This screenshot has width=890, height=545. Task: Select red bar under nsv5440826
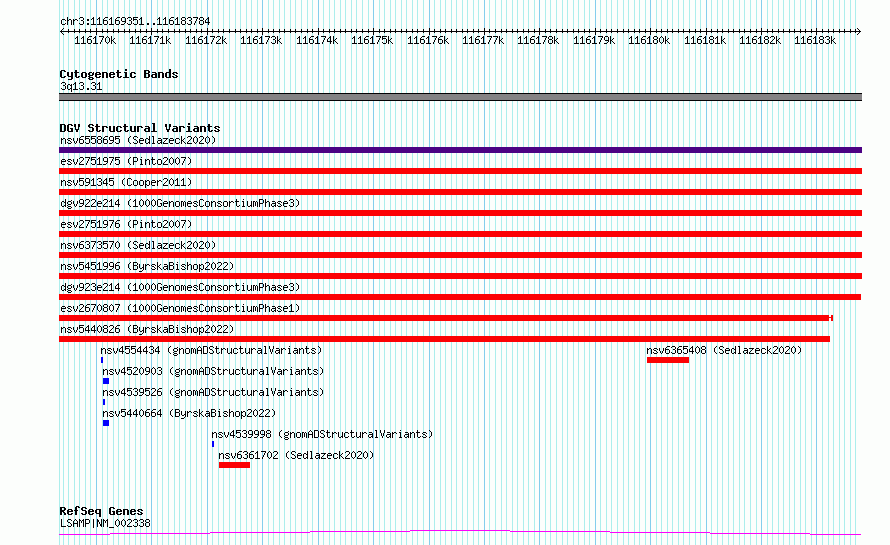444,339
